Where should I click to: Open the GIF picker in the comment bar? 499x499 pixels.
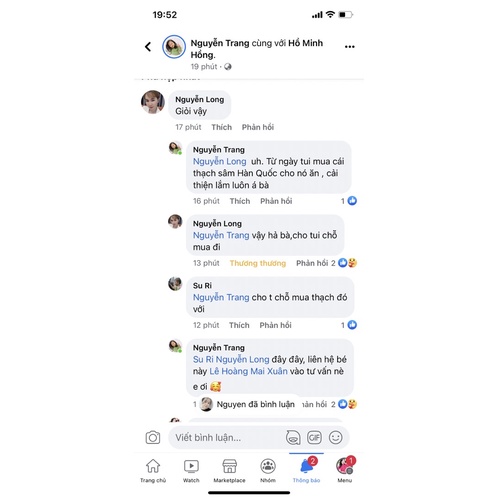tap(314, 437)
